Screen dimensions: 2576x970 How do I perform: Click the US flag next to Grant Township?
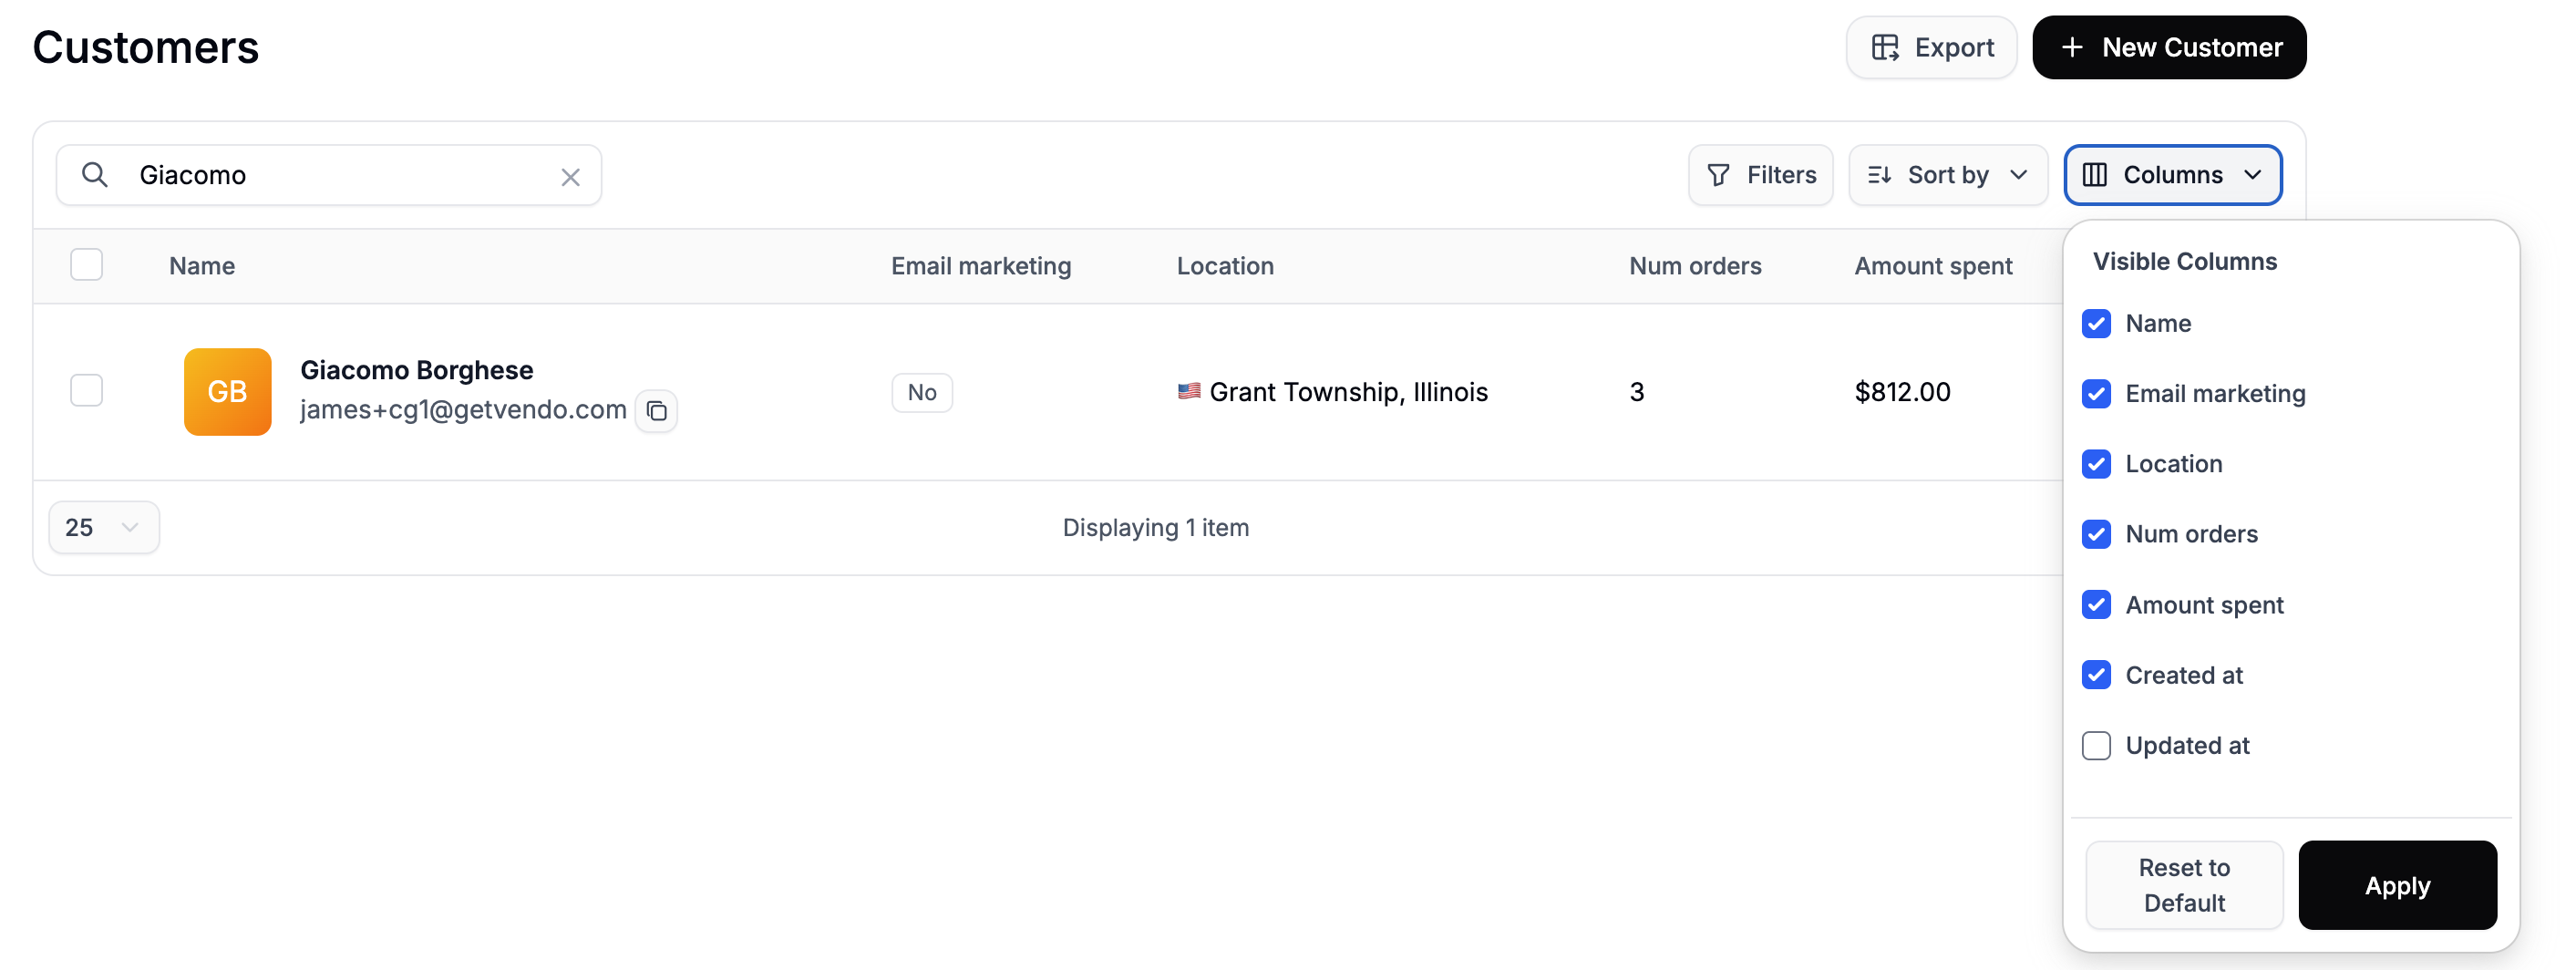tap(1188, 391)
